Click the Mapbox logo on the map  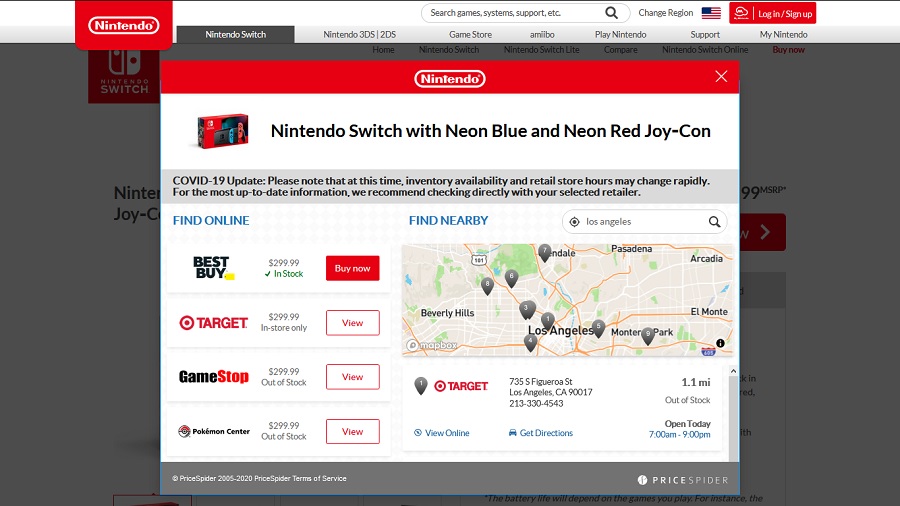click(x=432, y=345)
